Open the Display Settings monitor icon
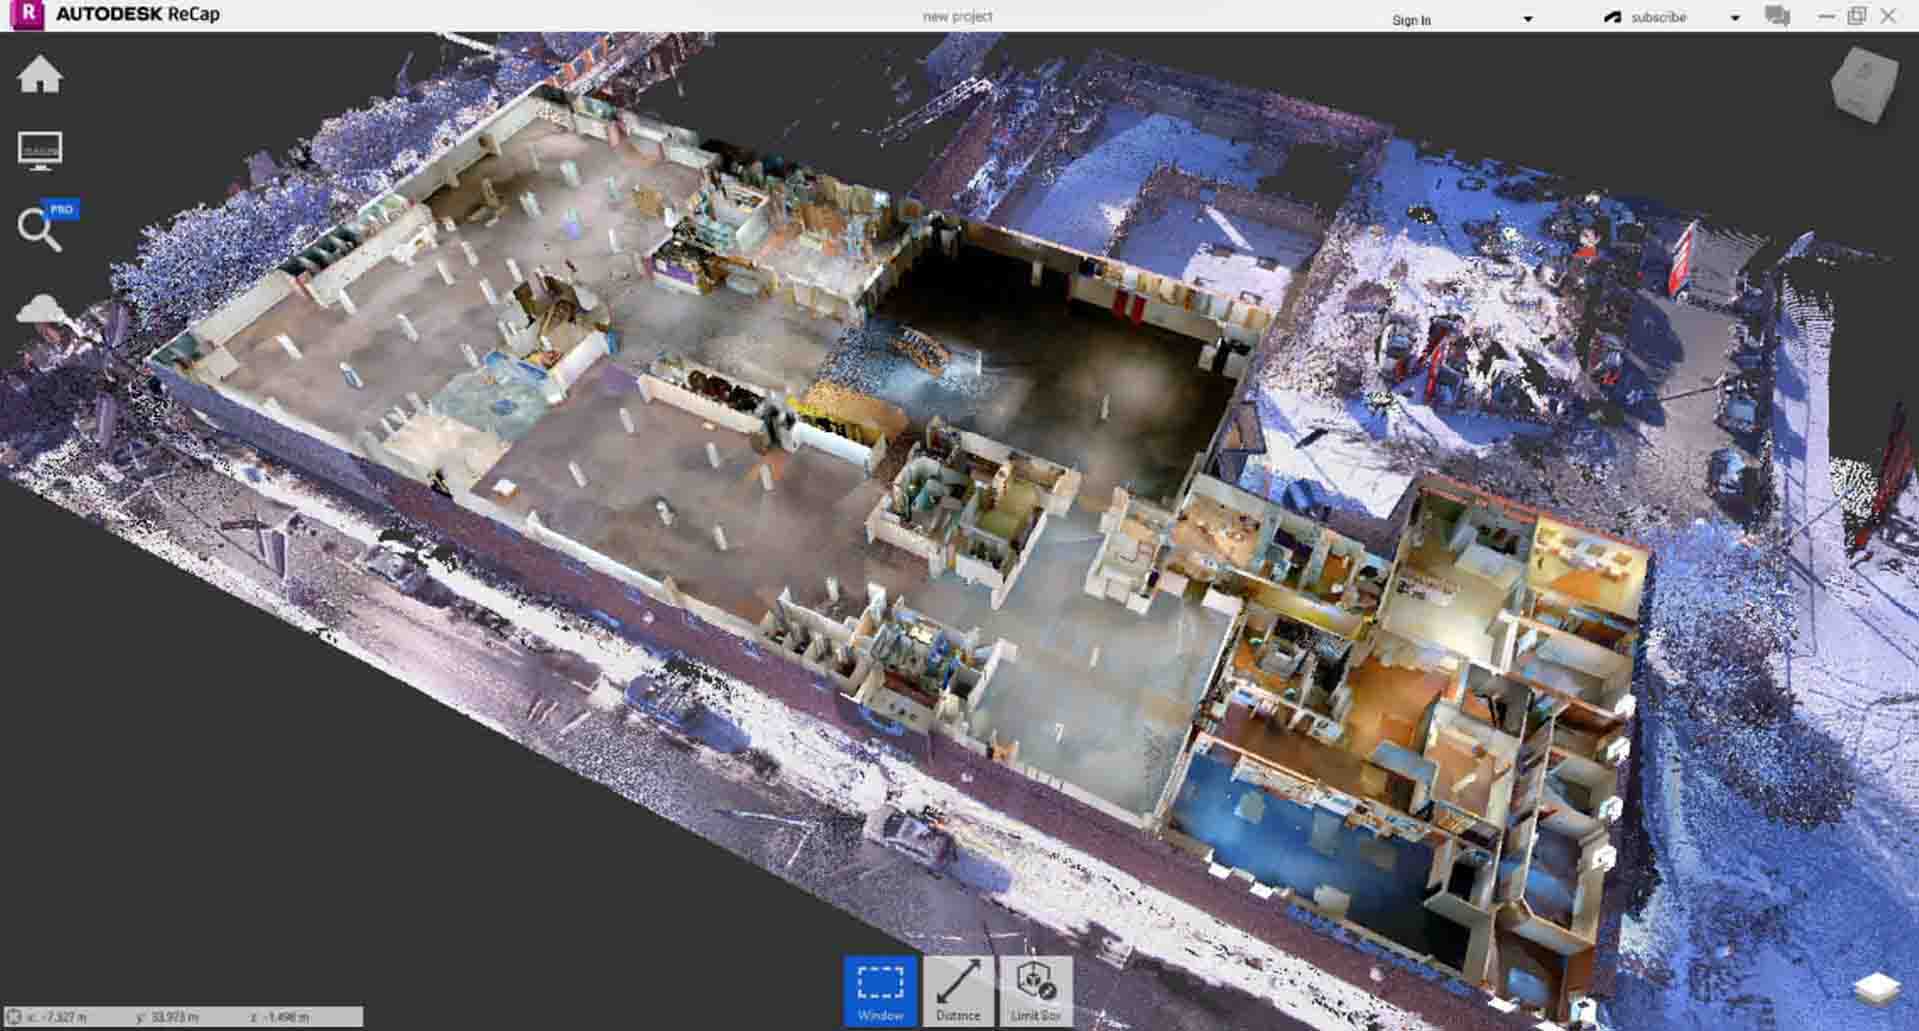The height and width of the screenshot is (1031, 1919). point(40,150)
